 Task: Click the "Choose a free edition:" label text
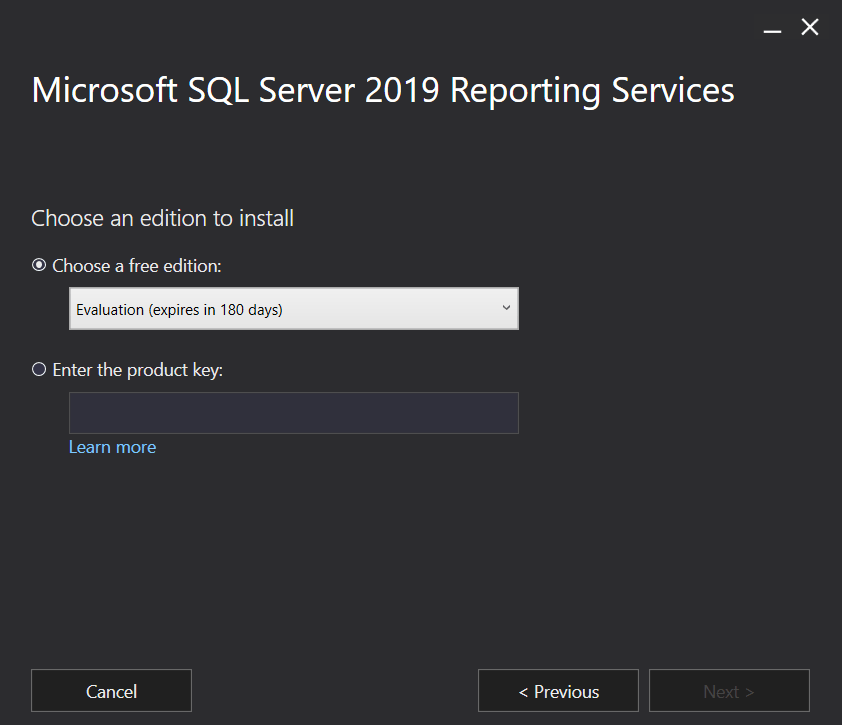(x=137, y=266)
